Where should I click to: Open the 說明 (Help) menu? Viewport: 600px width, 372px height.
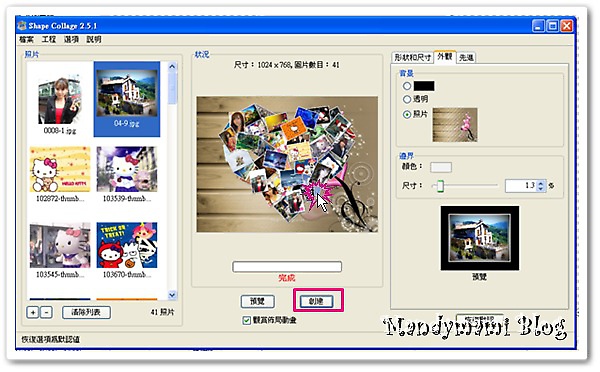94,39
